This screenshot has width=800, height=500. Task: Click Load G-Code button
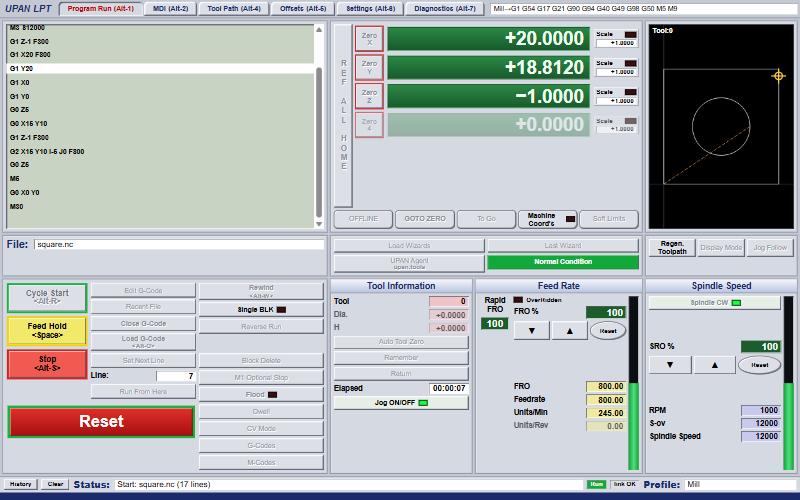pos(143,341)
